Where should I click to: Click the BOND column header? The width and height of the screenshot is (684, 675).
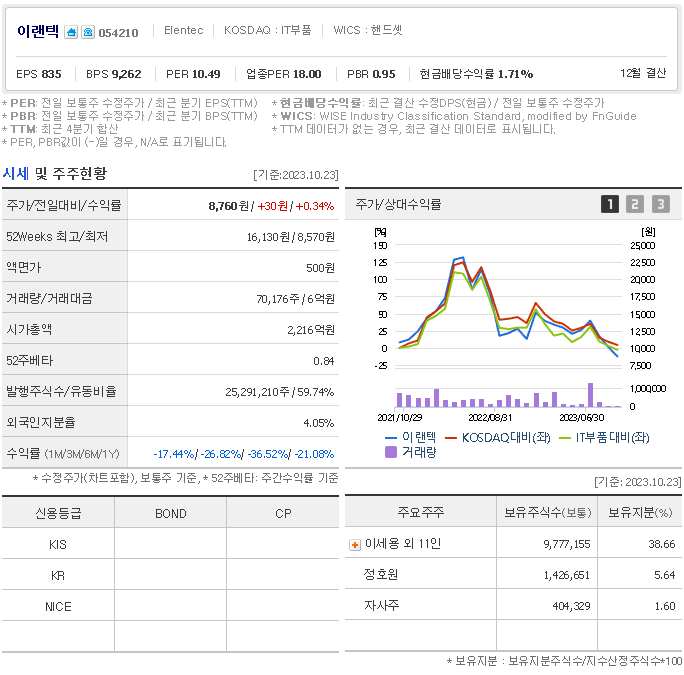tap(171, 513)
